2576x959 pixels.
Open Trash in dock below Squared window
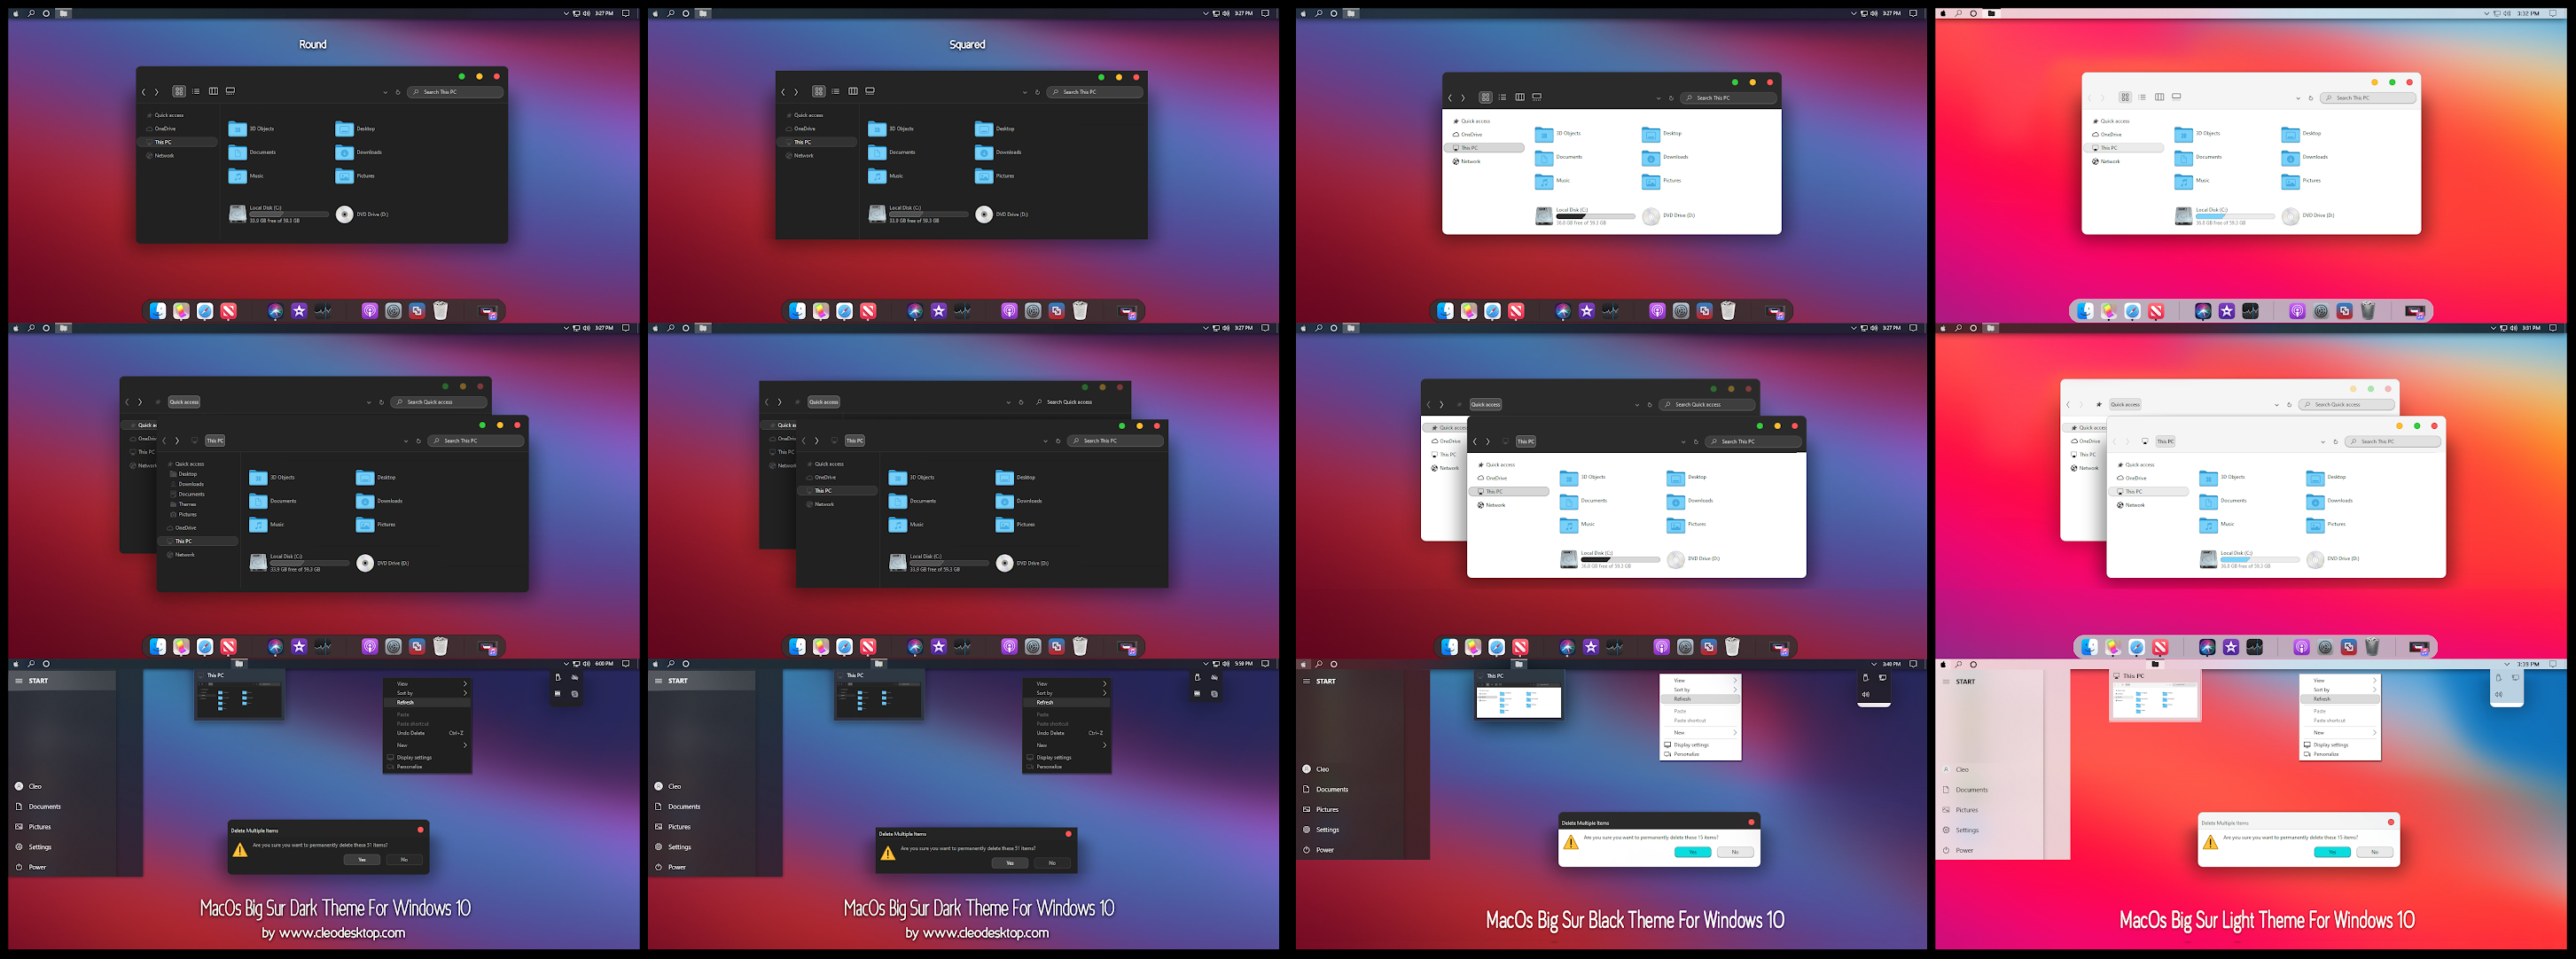click(1080, 311)
